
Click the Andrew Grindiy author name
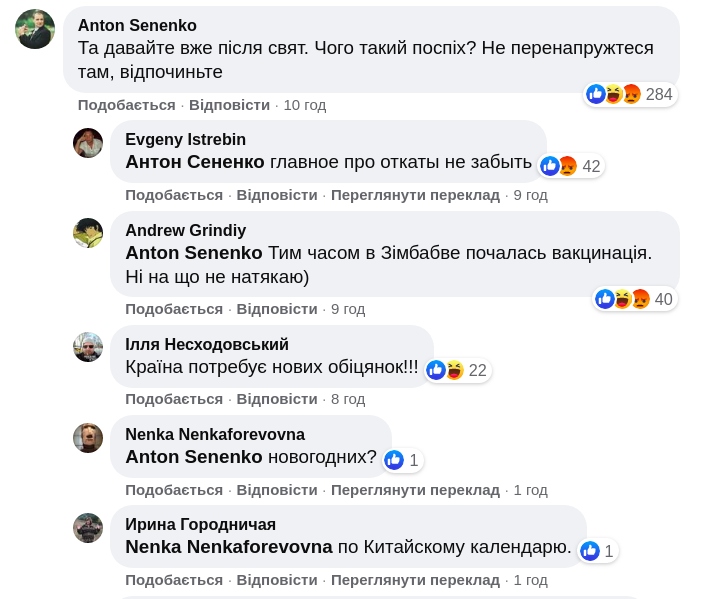click(x=185, y=230)
